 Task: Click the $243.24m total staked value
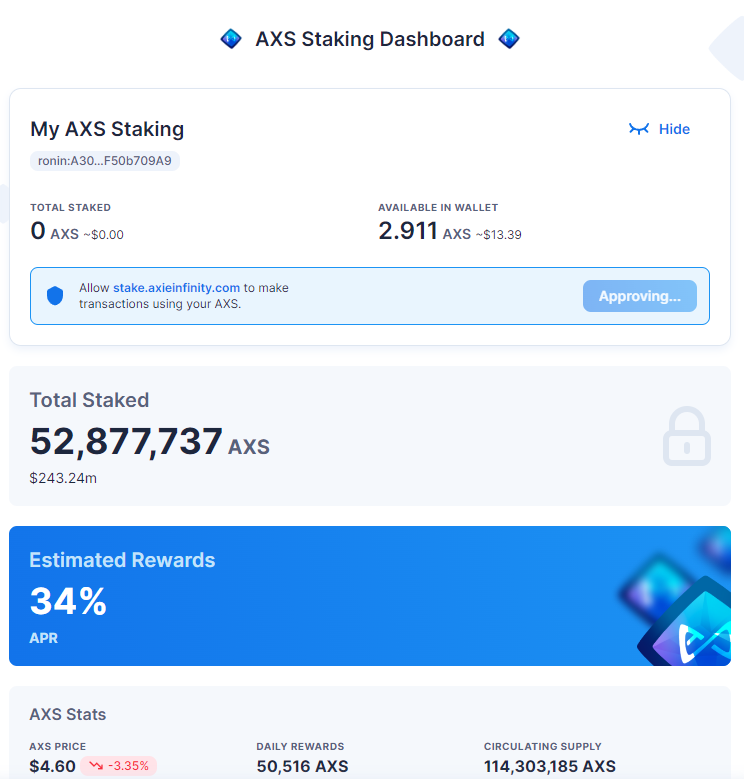(63, 478)
